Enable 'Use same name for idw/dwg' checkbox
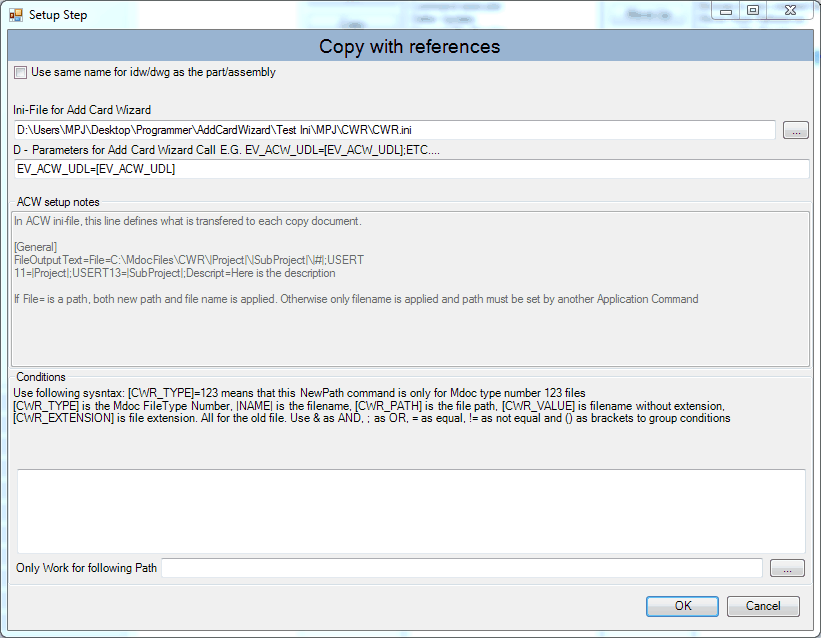821x638 pixels. click(x=21, y=73)
